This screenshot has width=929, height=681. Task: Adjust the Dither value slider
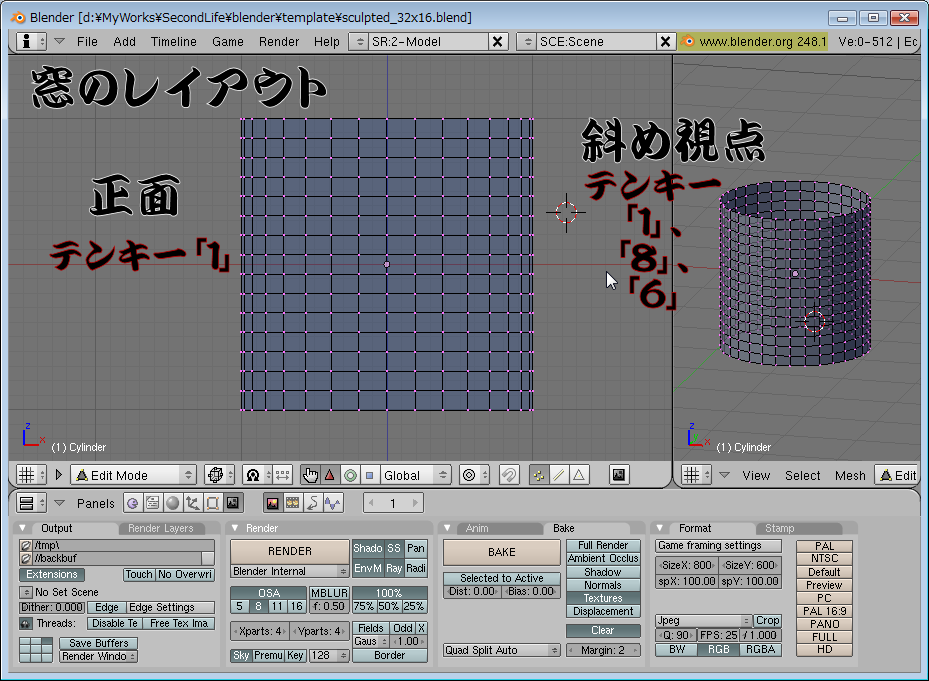point(52,607)
